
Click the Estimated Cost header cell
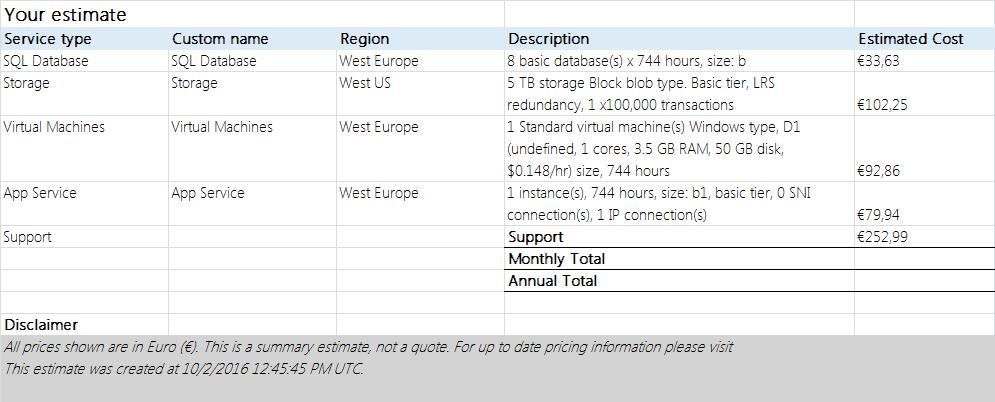925,39
